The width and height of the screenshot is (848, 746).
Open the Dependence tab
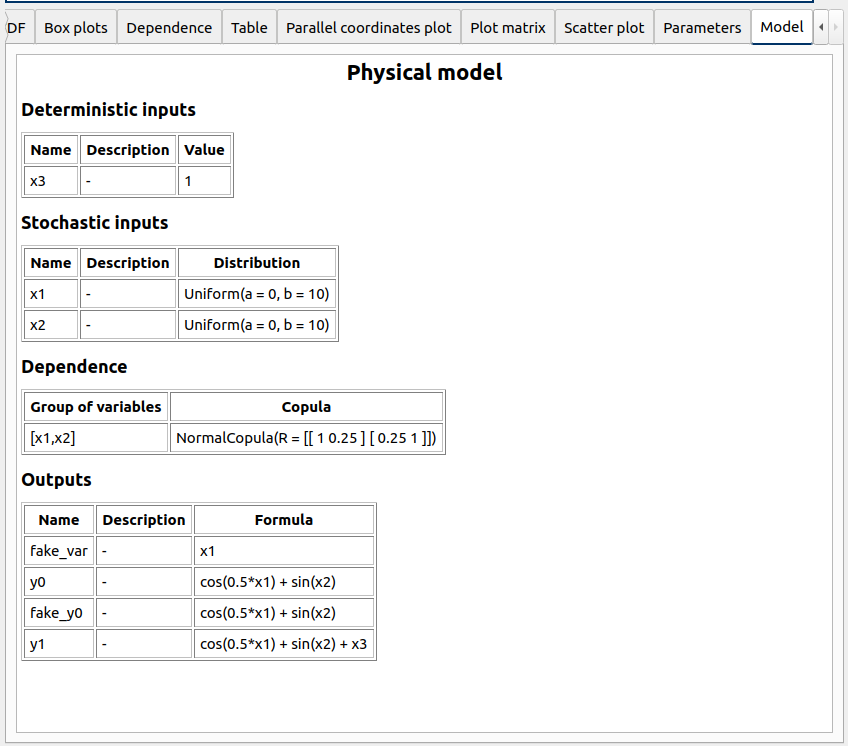click(x=169, y=27)
